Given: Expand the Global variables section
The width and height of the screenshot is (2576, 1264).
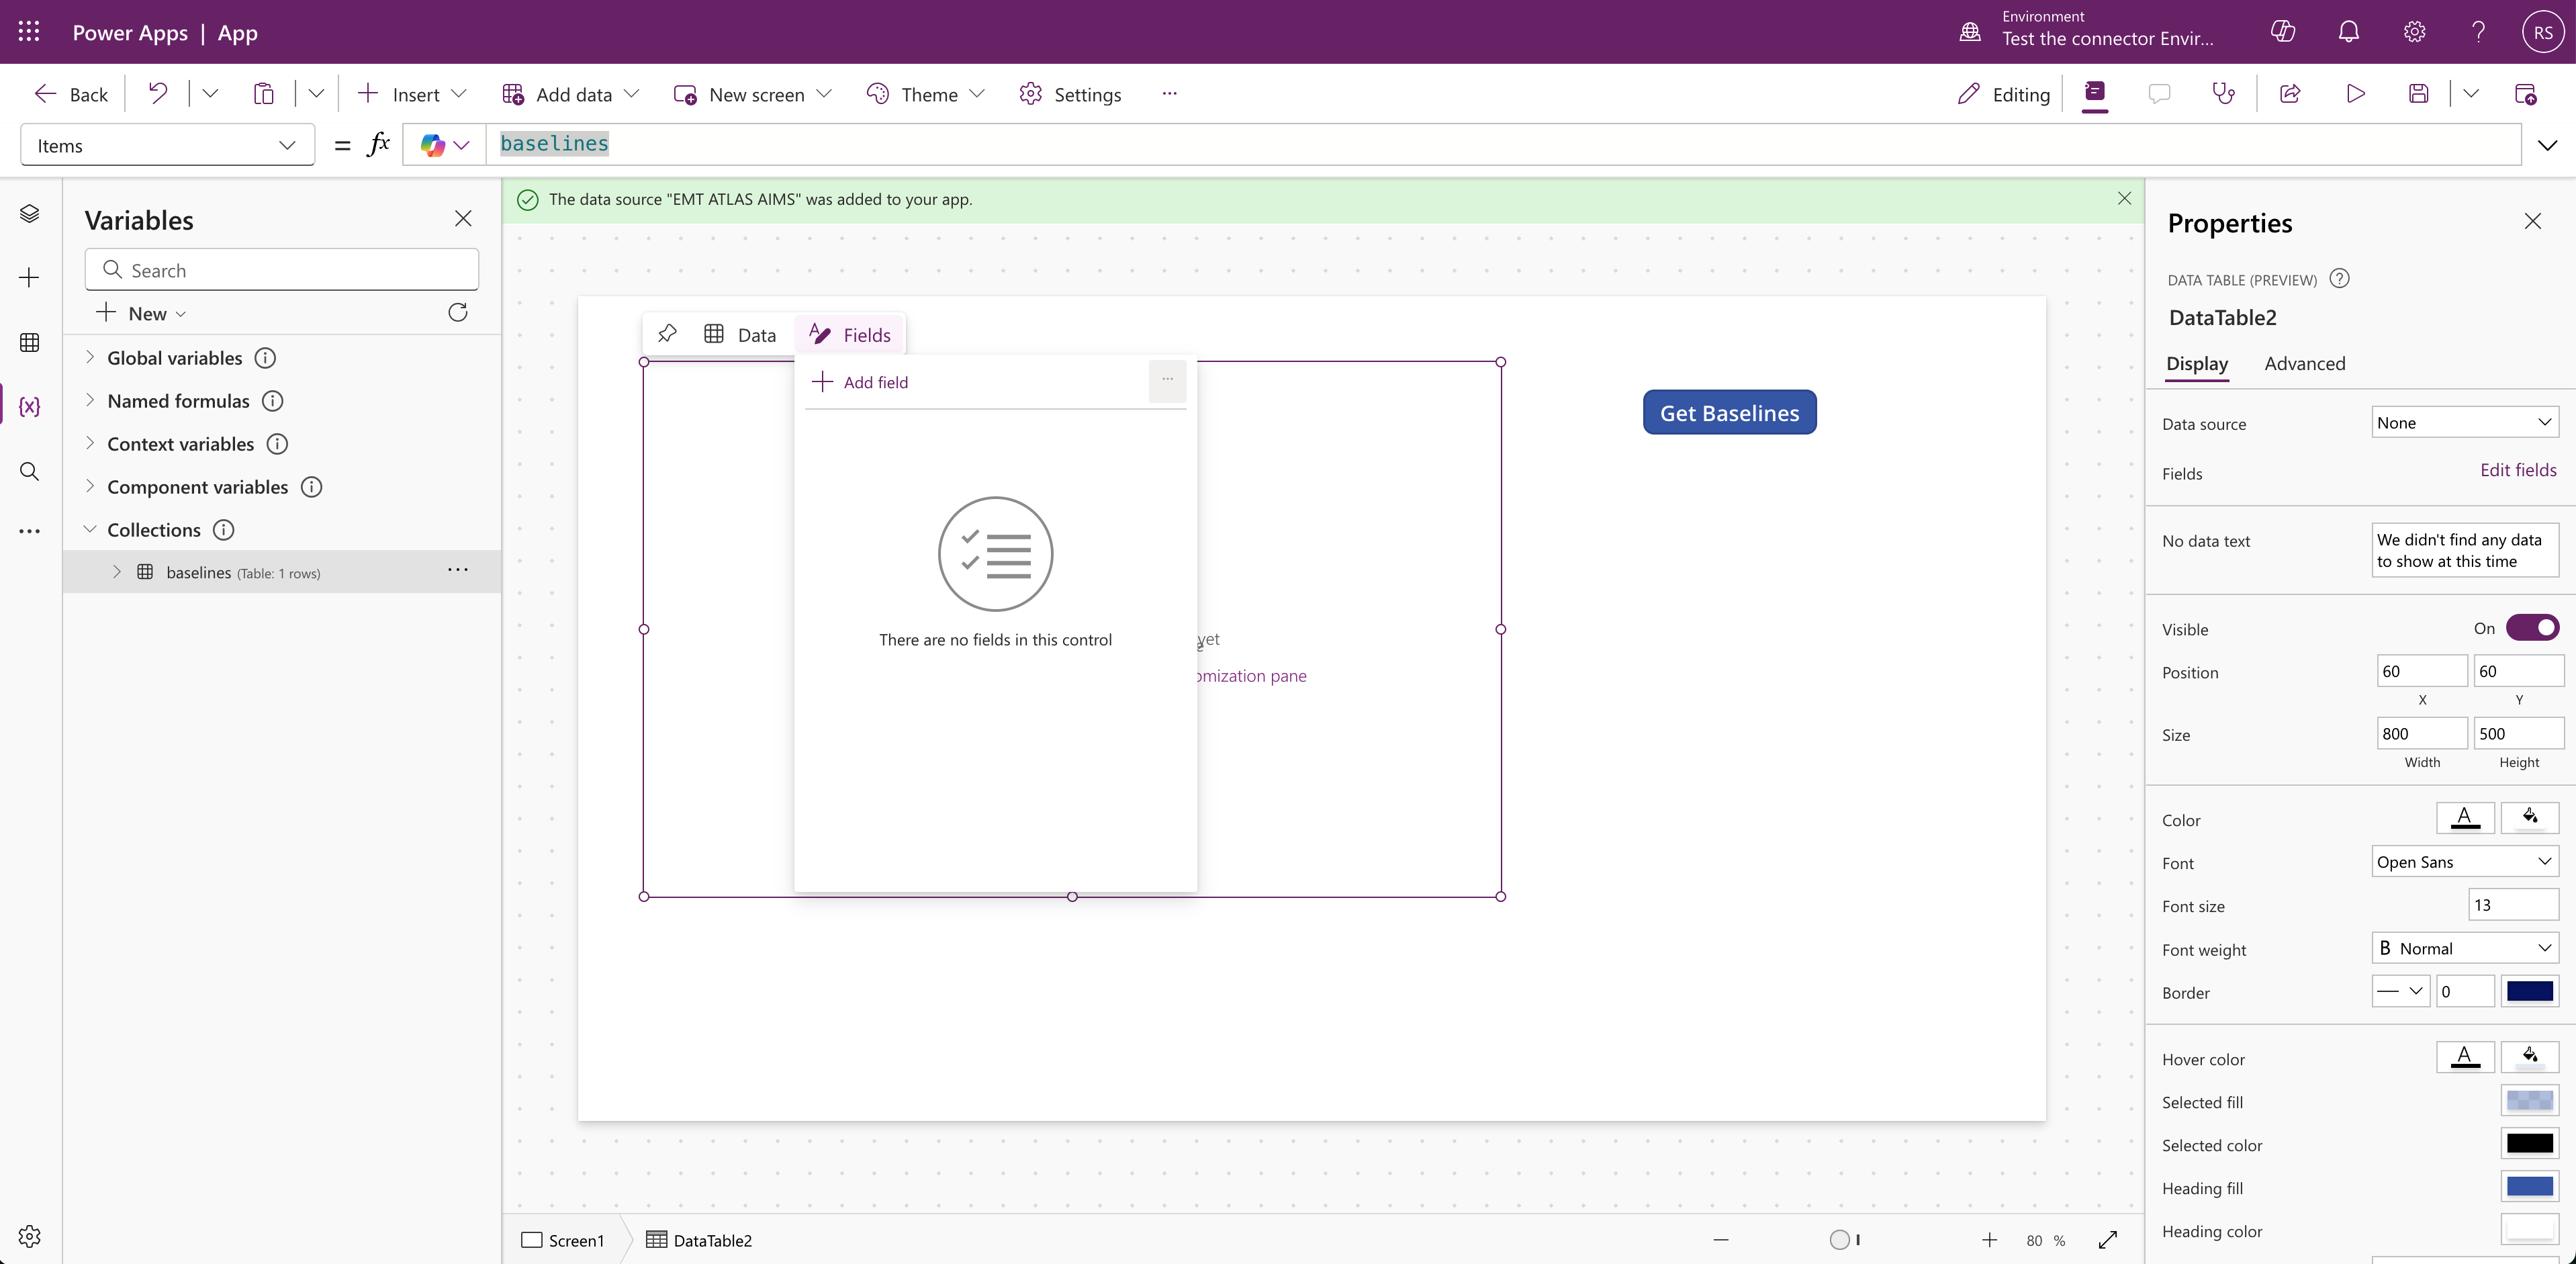Looking at the screenshot, I should click(90, 357).
